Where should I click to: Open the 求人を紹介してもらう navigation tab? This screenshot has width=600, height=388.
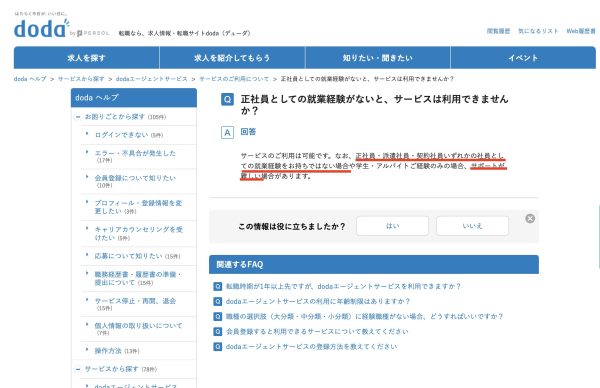pos(232,58)
